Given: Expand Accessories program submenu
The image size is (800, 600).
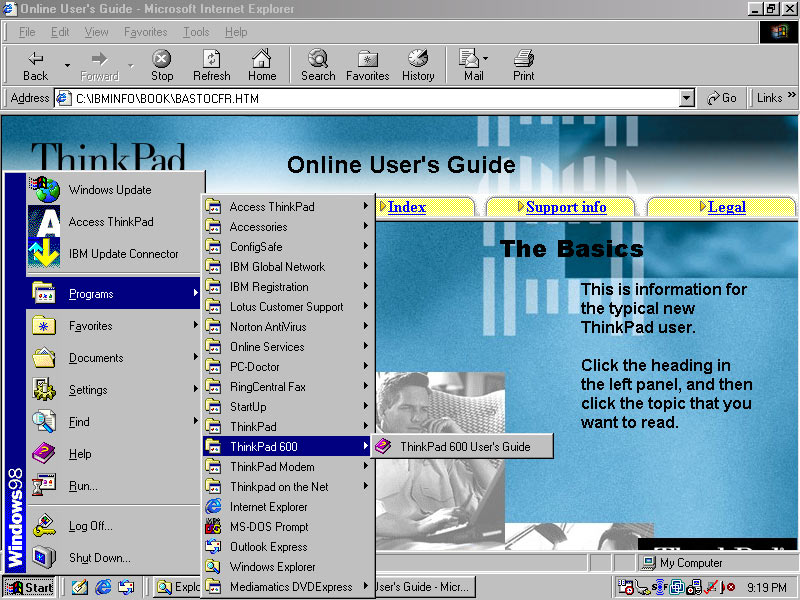Looking at the screenshot, I should point(288,227).
